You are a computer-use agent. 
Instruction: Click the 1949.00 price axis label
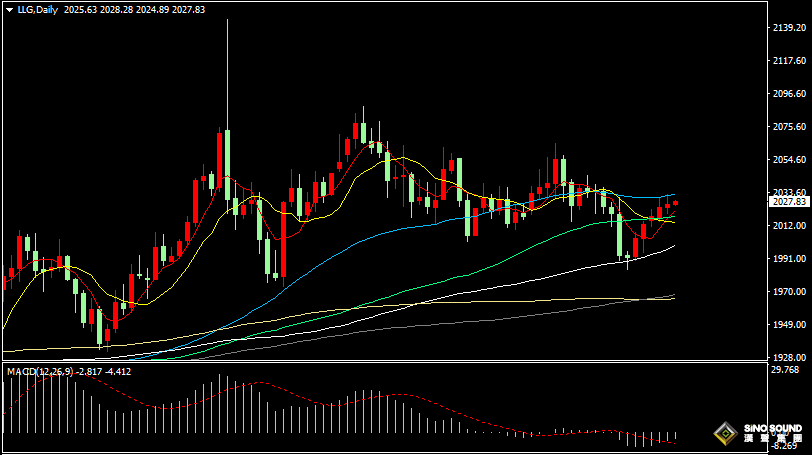click(x=789, y=325)
